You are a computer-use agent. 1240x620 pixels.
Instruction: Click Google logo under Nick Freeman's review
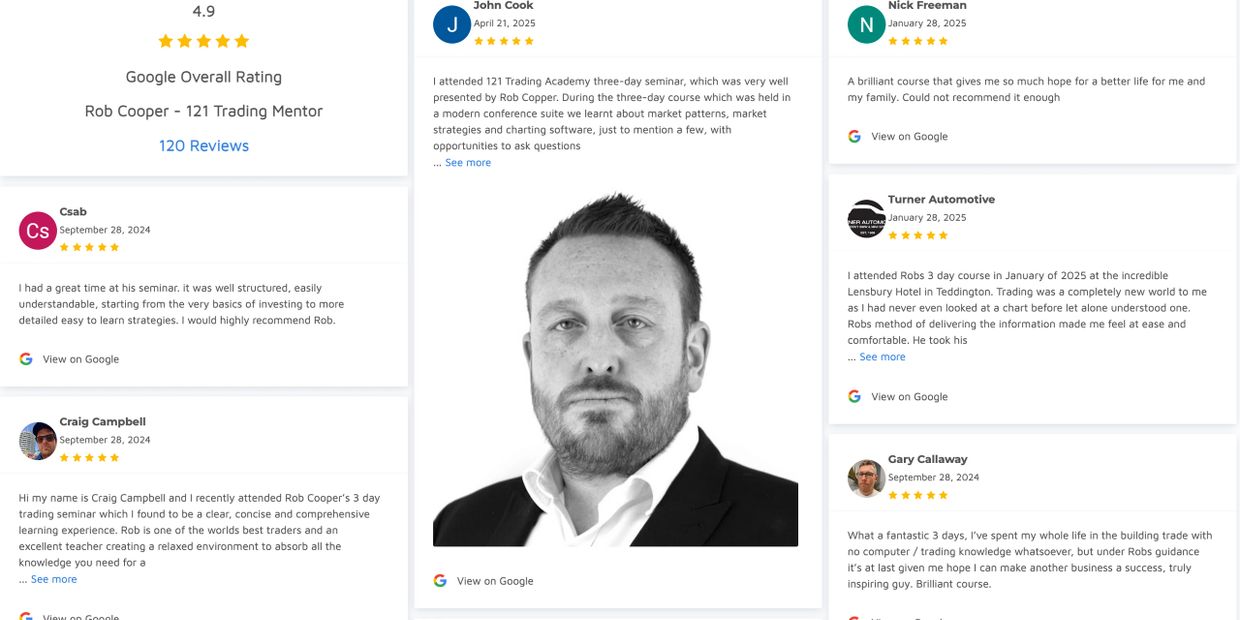tap(854, 136)
